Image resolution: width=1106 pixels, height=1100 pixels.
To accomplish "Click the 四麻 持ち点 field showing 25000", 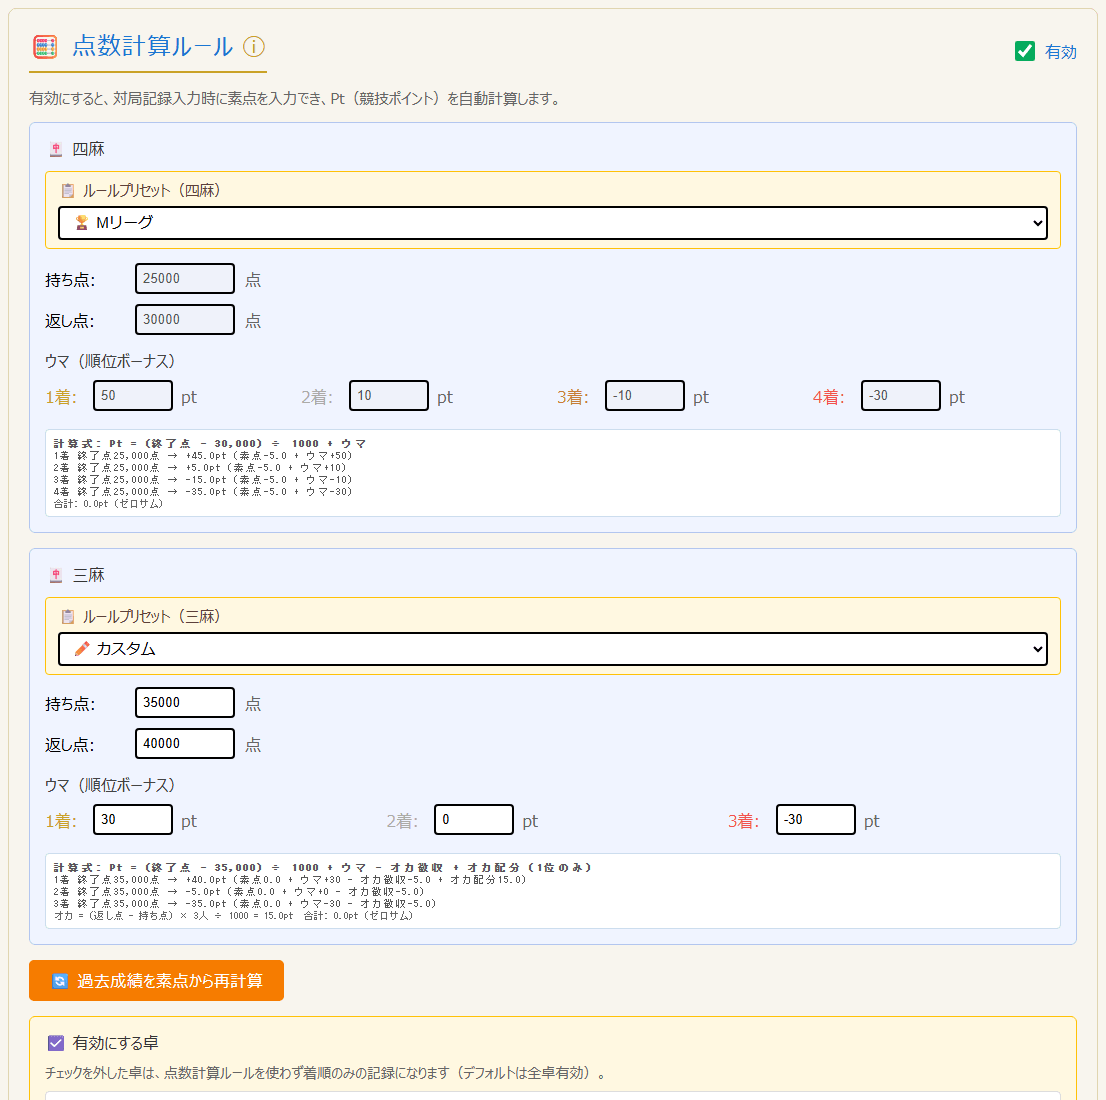I will (x=185, y=279).
